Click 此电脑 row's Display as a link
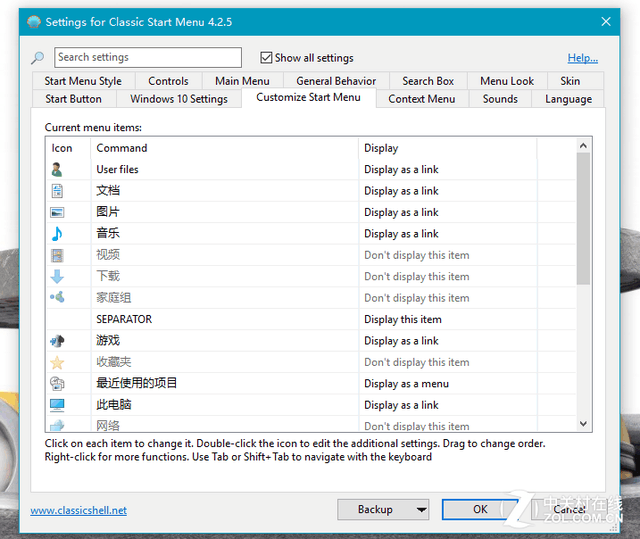Screen dimensions: 640x539 click(x=448, y=405)
